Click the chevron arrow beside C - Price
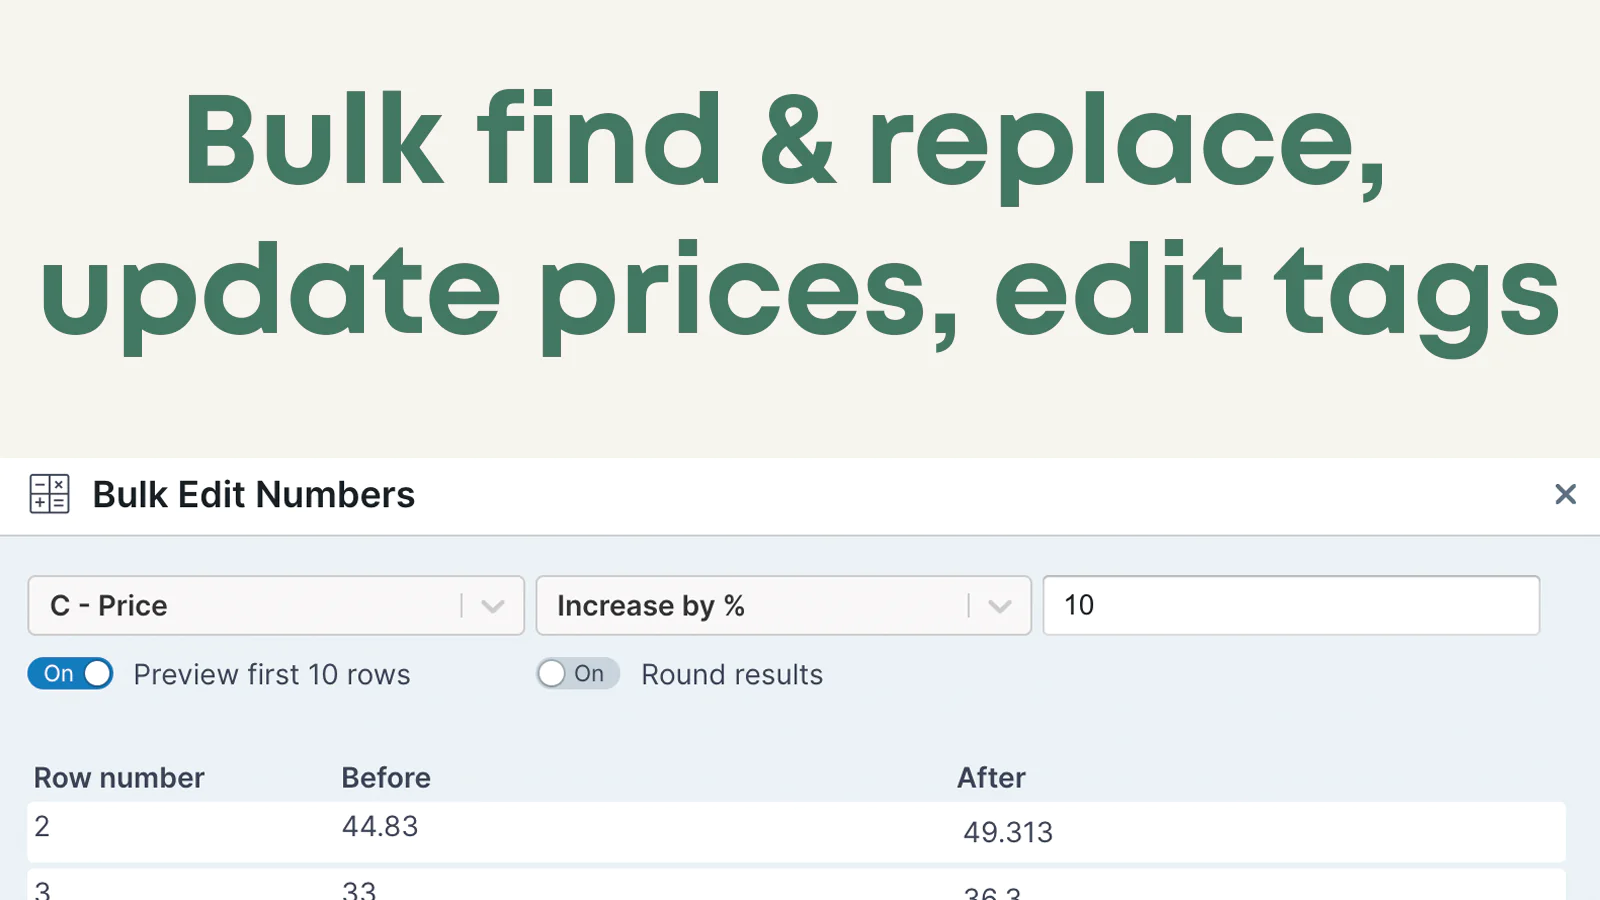 point(493,606)
